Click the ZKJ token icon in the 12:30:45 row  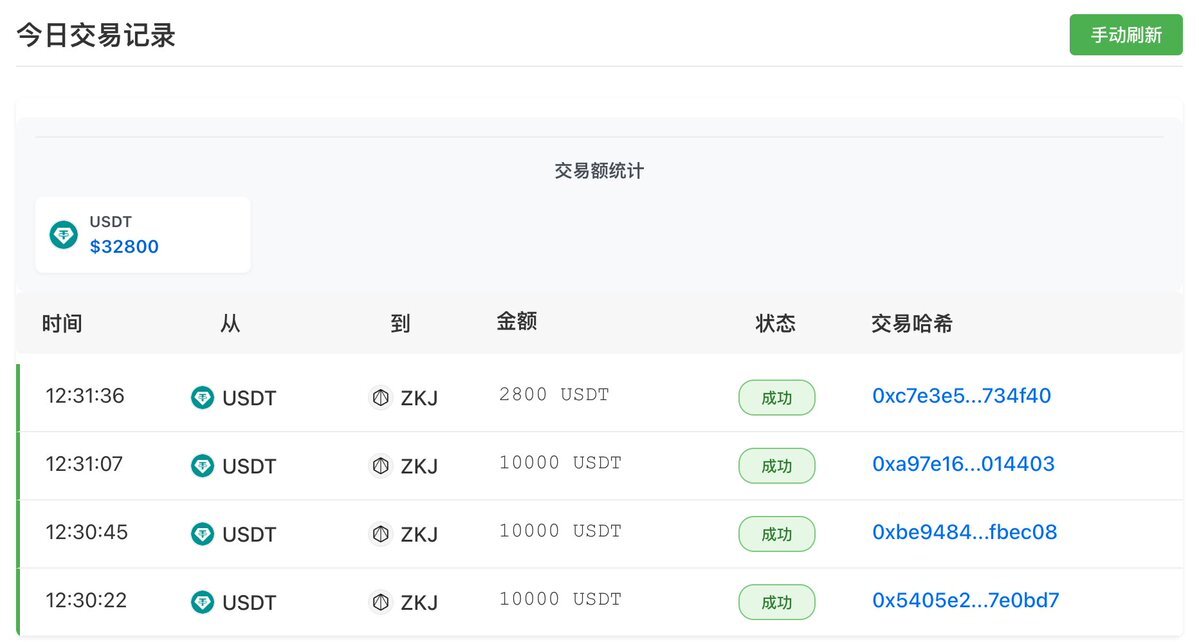pos(380,533)
